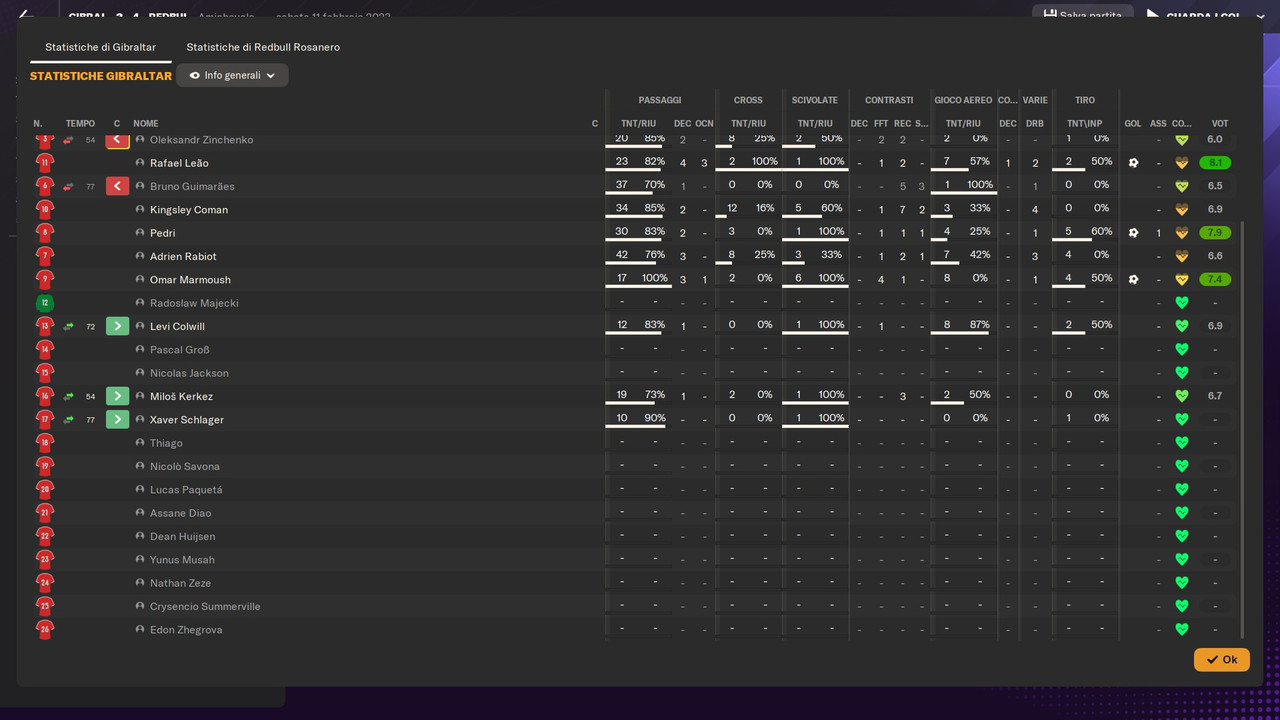Screen dimensions: 1280x720
Task: Click the condition heart icon for Thiago
Action: 1181,443
